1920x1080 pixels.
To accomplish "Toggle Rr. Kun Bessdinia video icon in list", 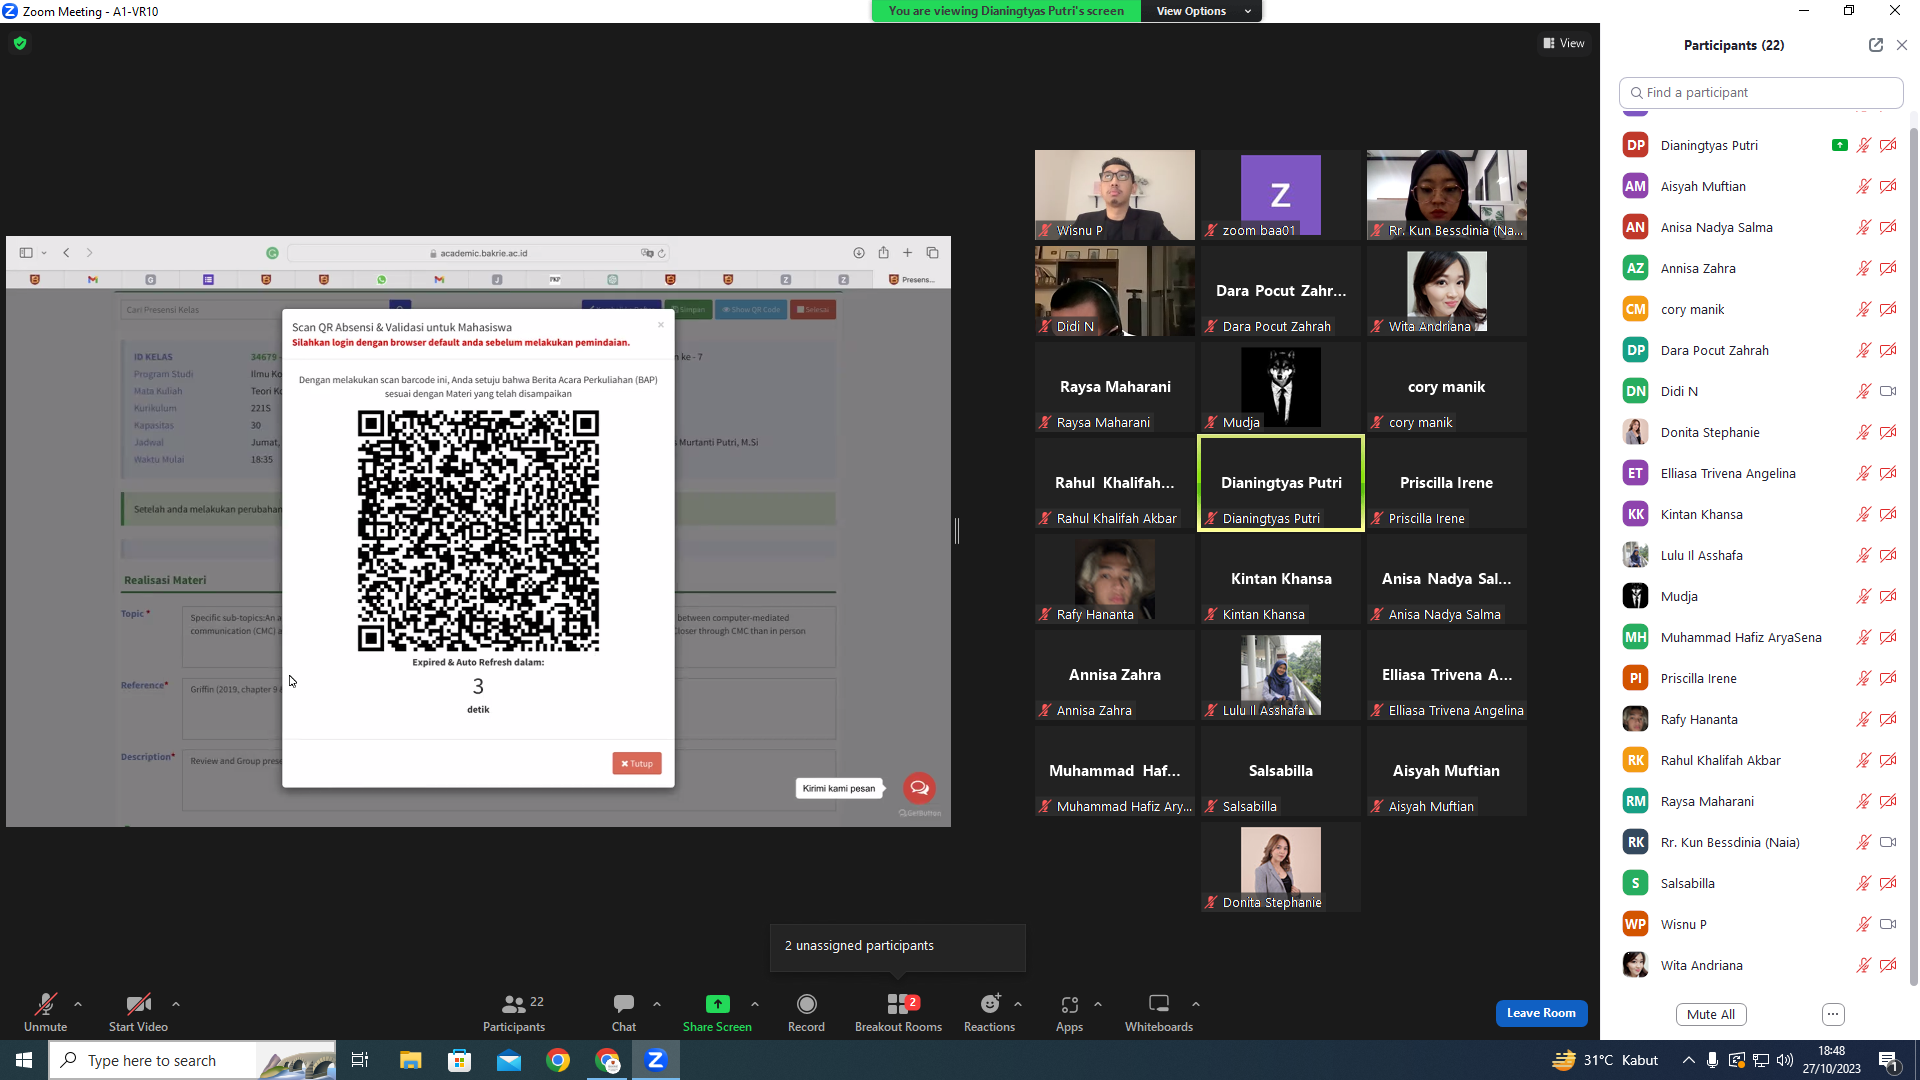I will point(1888,842).
